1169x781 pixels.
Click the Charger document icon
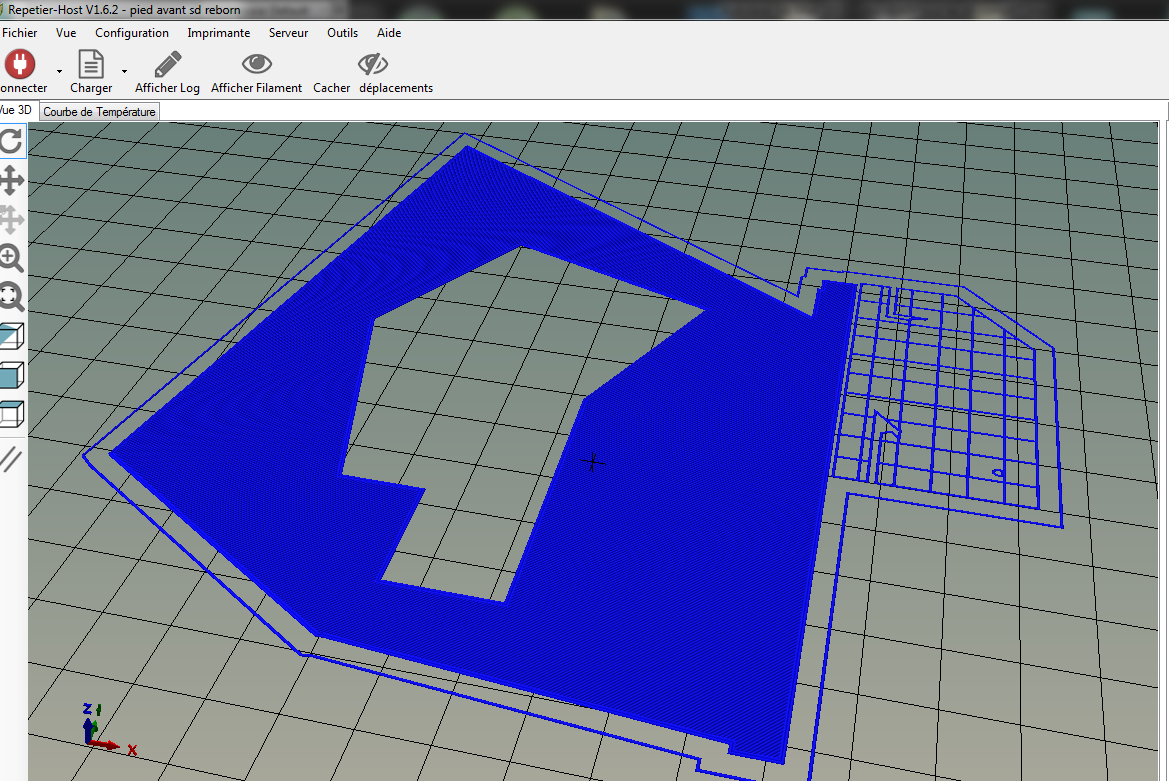tap(91, 64)
